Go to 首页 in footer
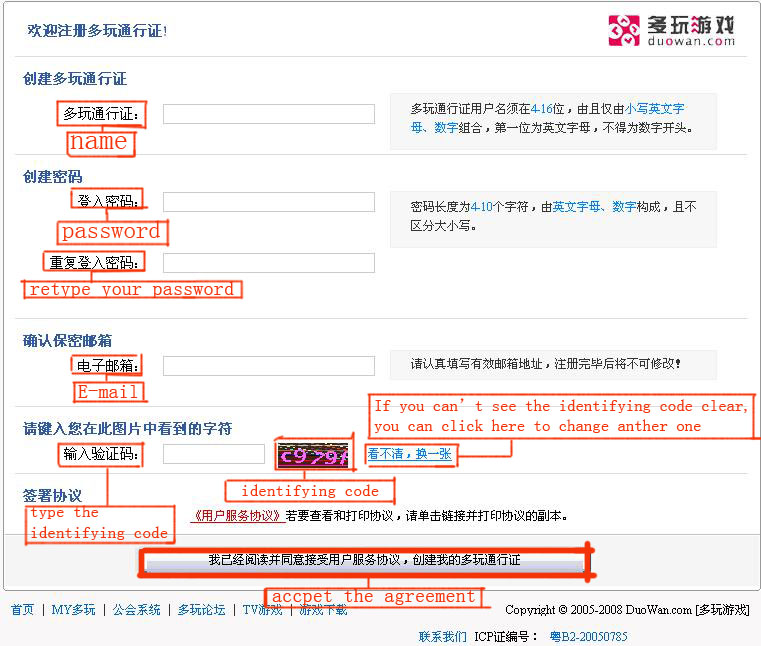Viewport: 761px width, 646px height. [x=23, y=610]
